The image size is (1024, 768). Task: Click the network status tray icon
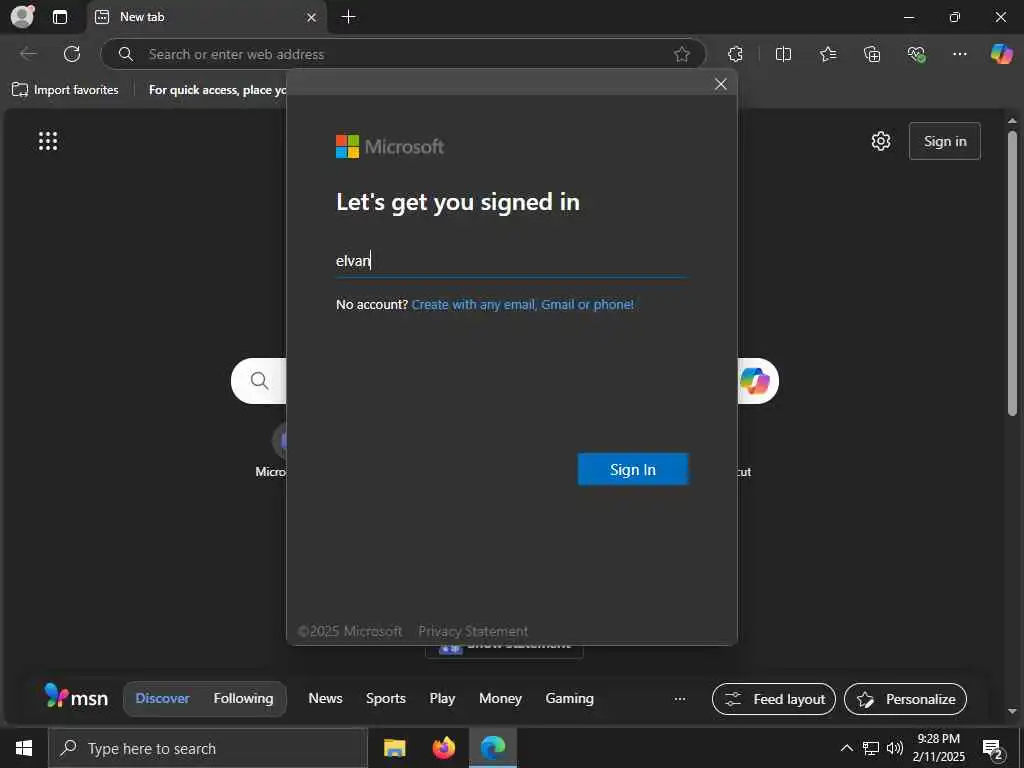[871, 748]
